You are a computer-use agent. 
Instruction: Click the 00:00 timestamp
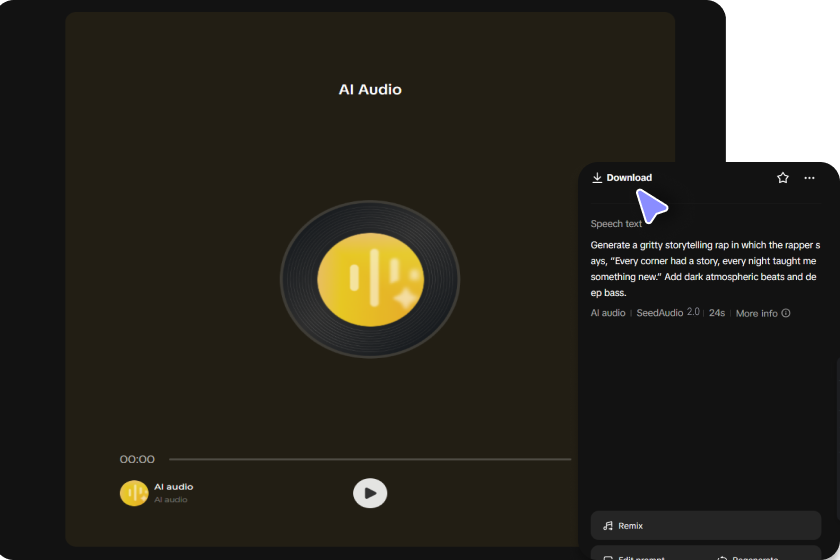point(137,459)
